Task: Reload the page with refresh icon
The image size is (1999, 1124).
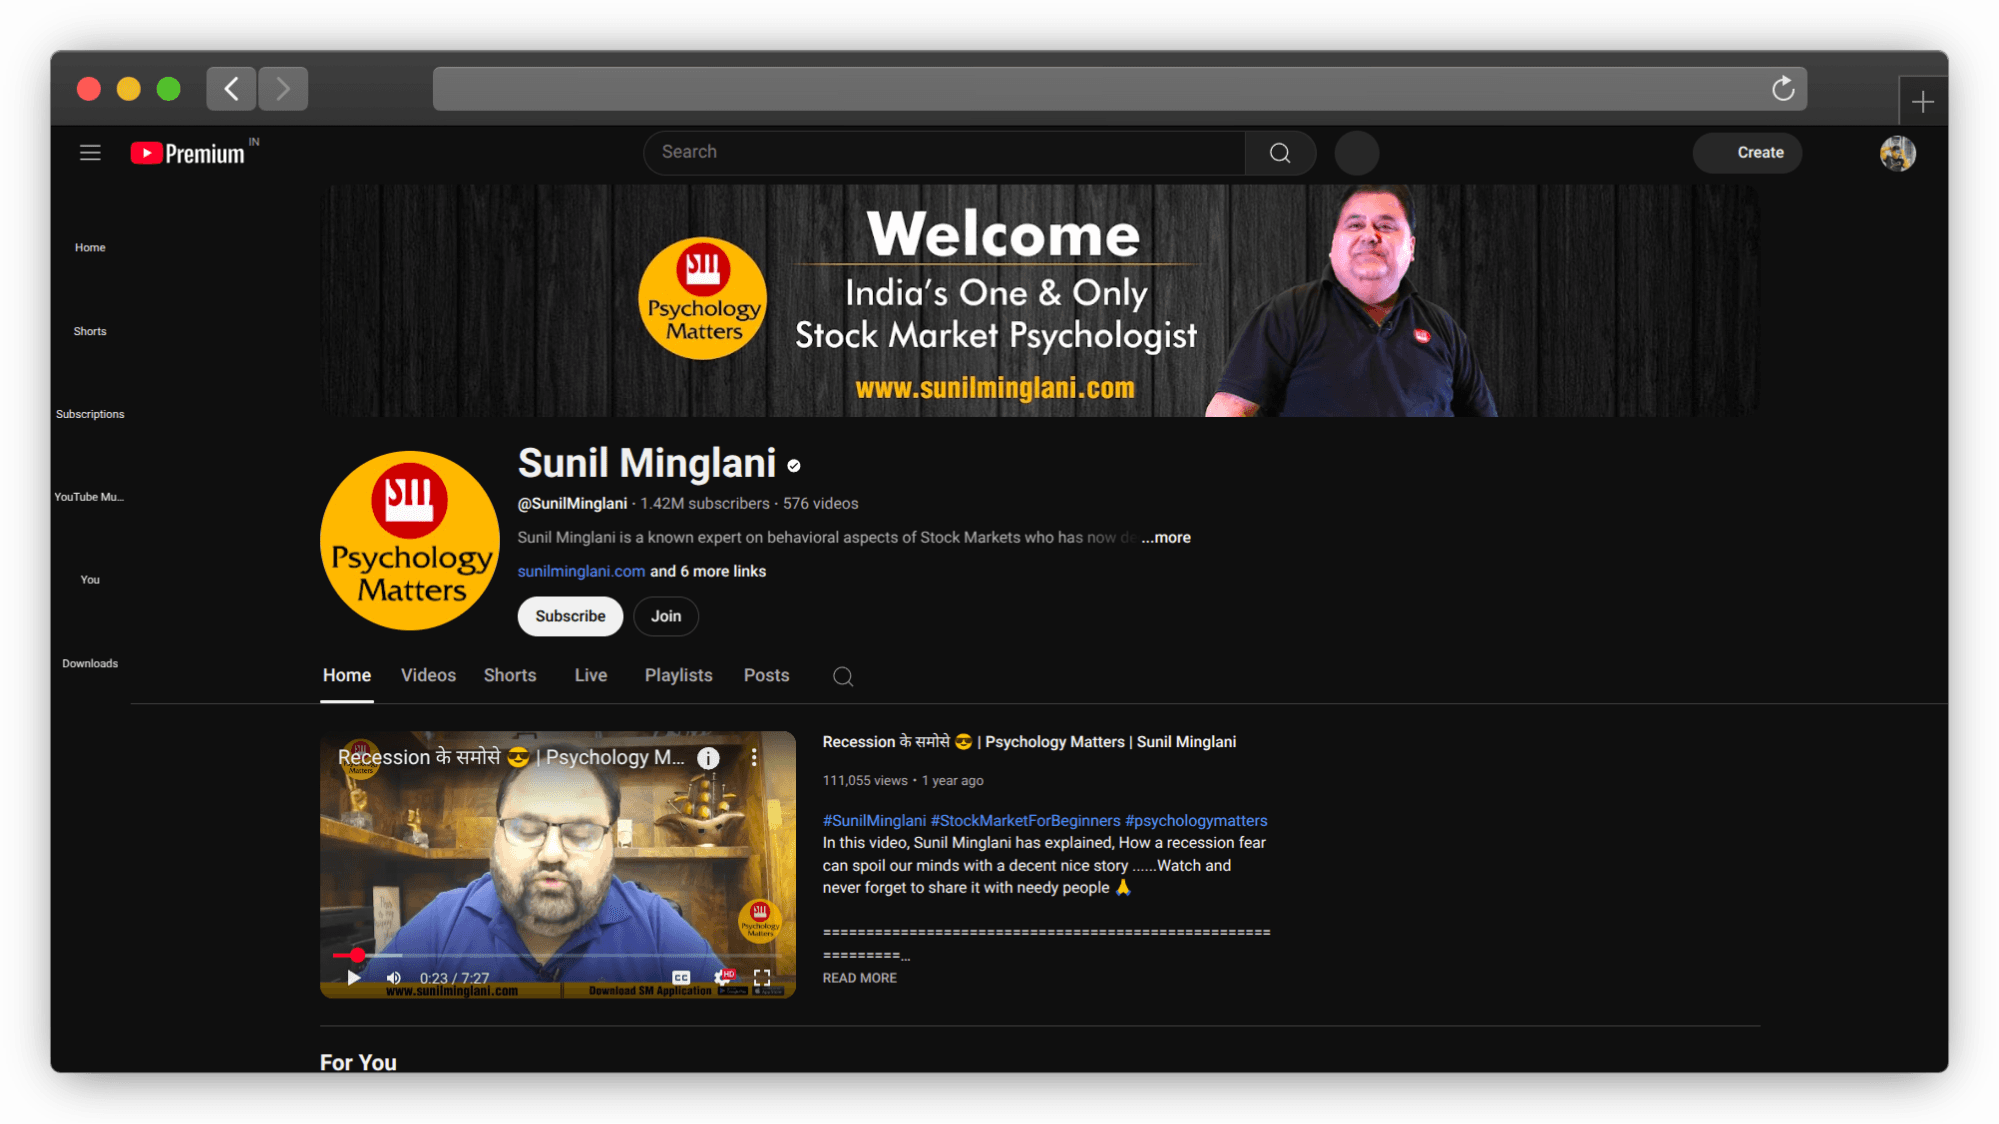Action: pyautogui.click(x=1783, y=89)
